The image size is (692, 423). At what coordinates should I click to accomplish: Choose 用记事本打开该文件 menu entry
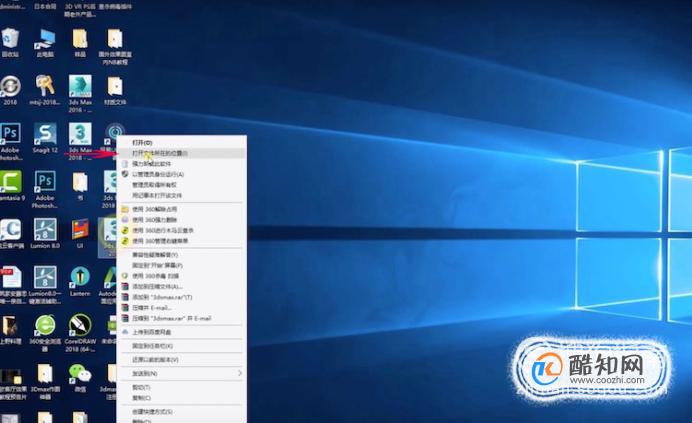(x=181, y=196)
